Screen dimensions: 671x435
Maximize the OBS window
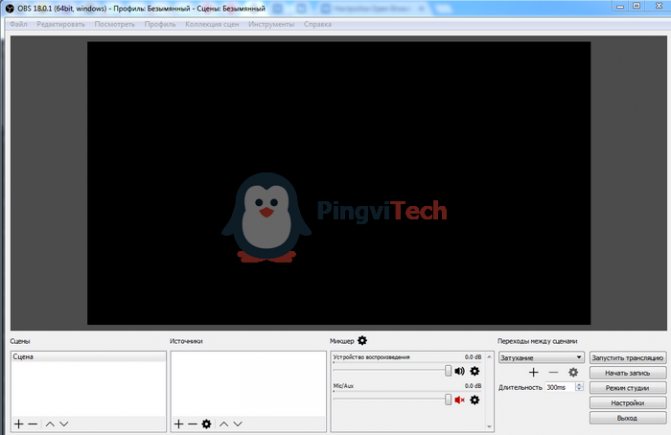click(637, 6)
